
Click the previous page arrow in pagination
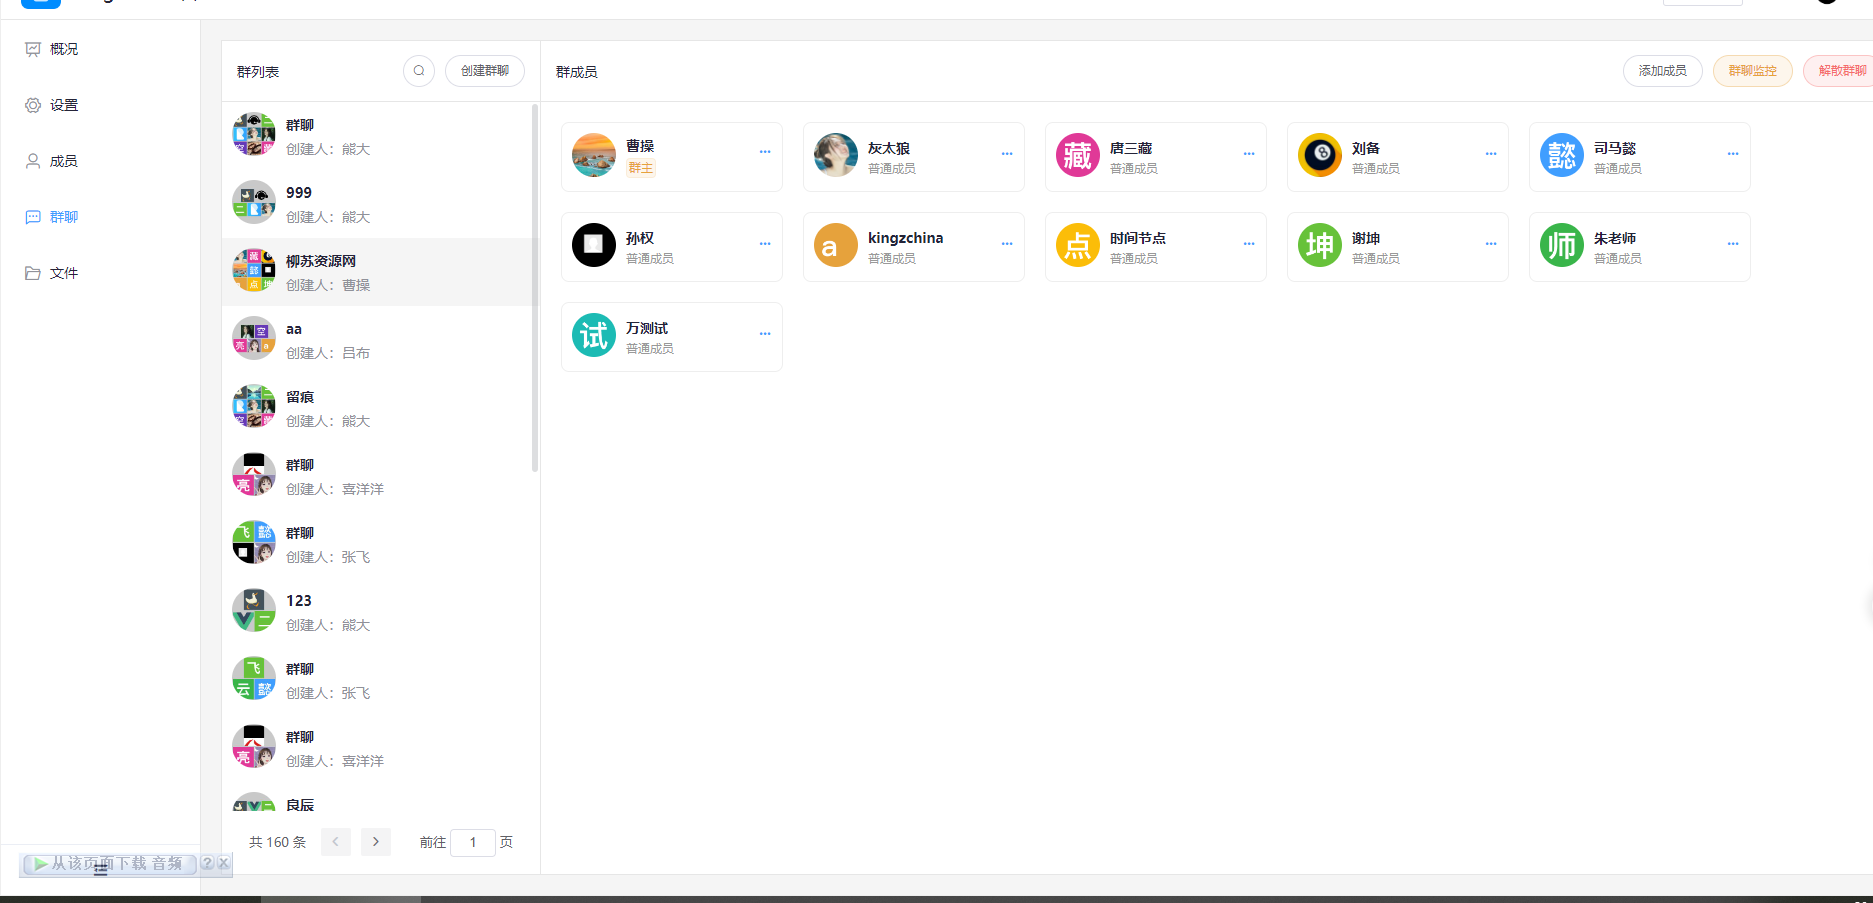click(336, 842)
